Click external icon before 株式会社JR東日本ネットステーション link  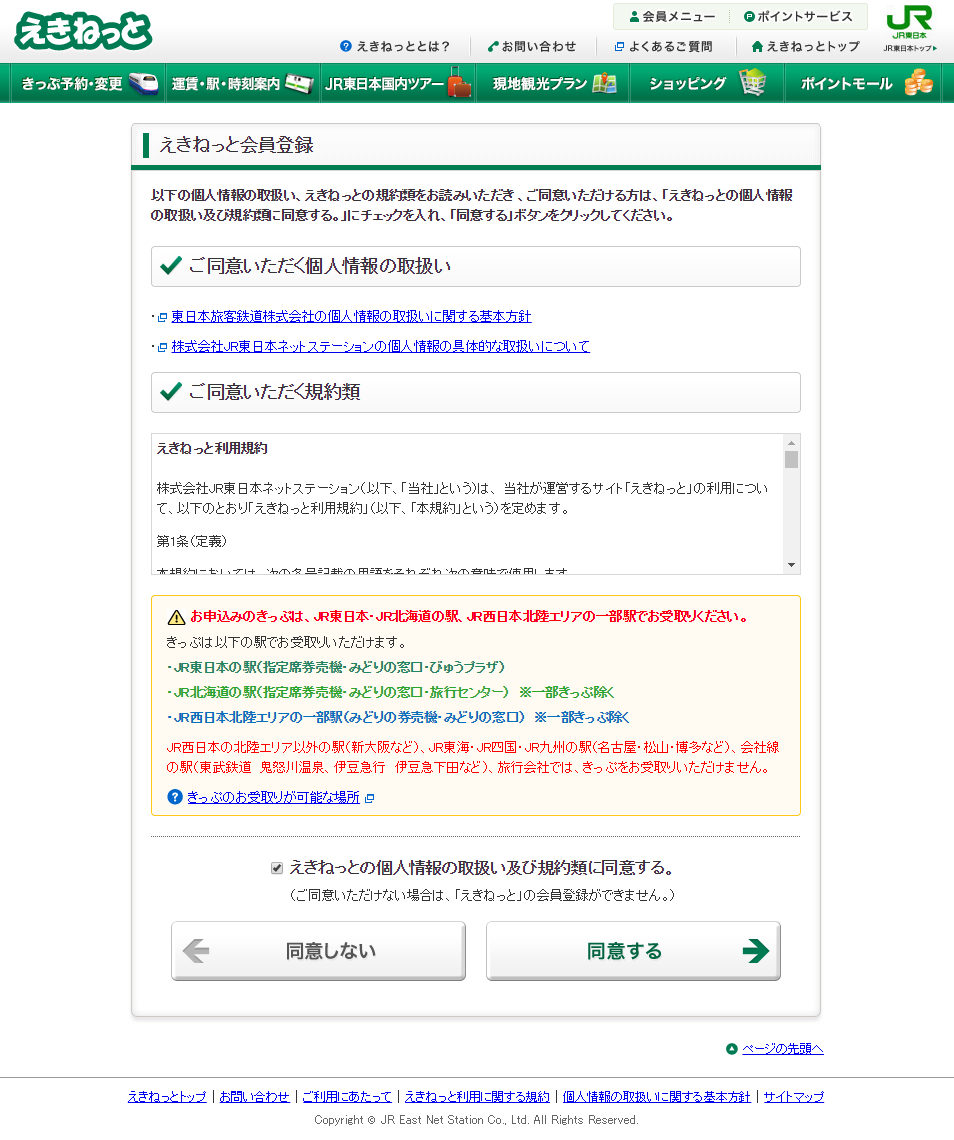tap(163, 347)
